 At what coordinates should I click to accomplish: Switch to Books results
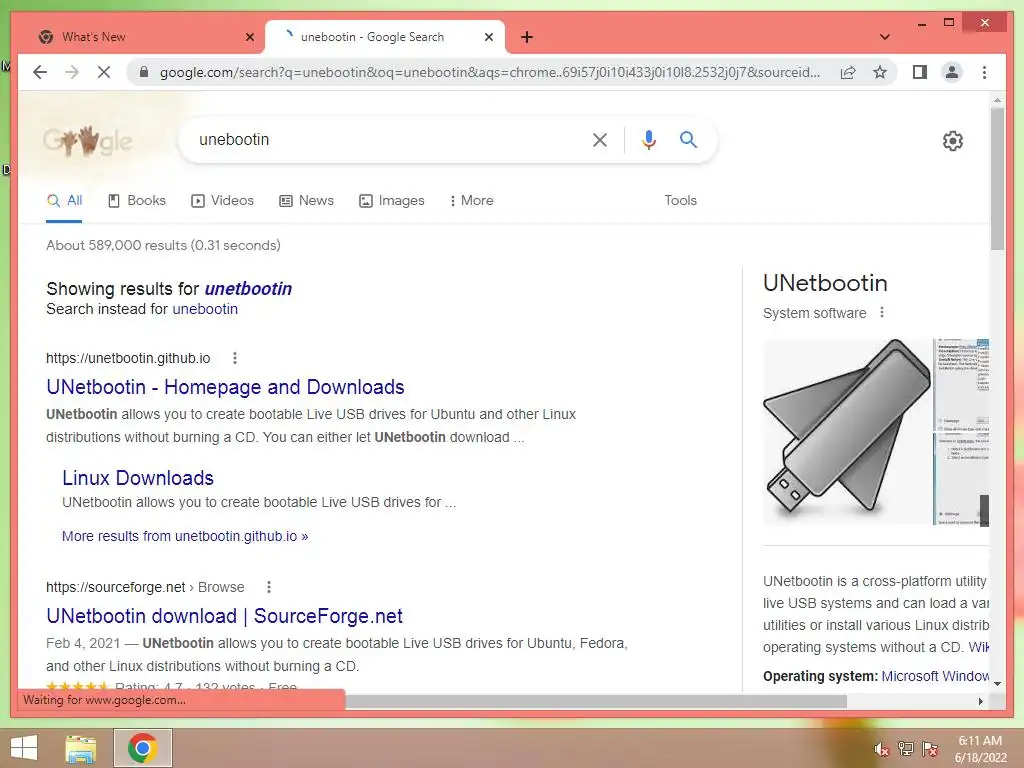click(x=136, y=200)
